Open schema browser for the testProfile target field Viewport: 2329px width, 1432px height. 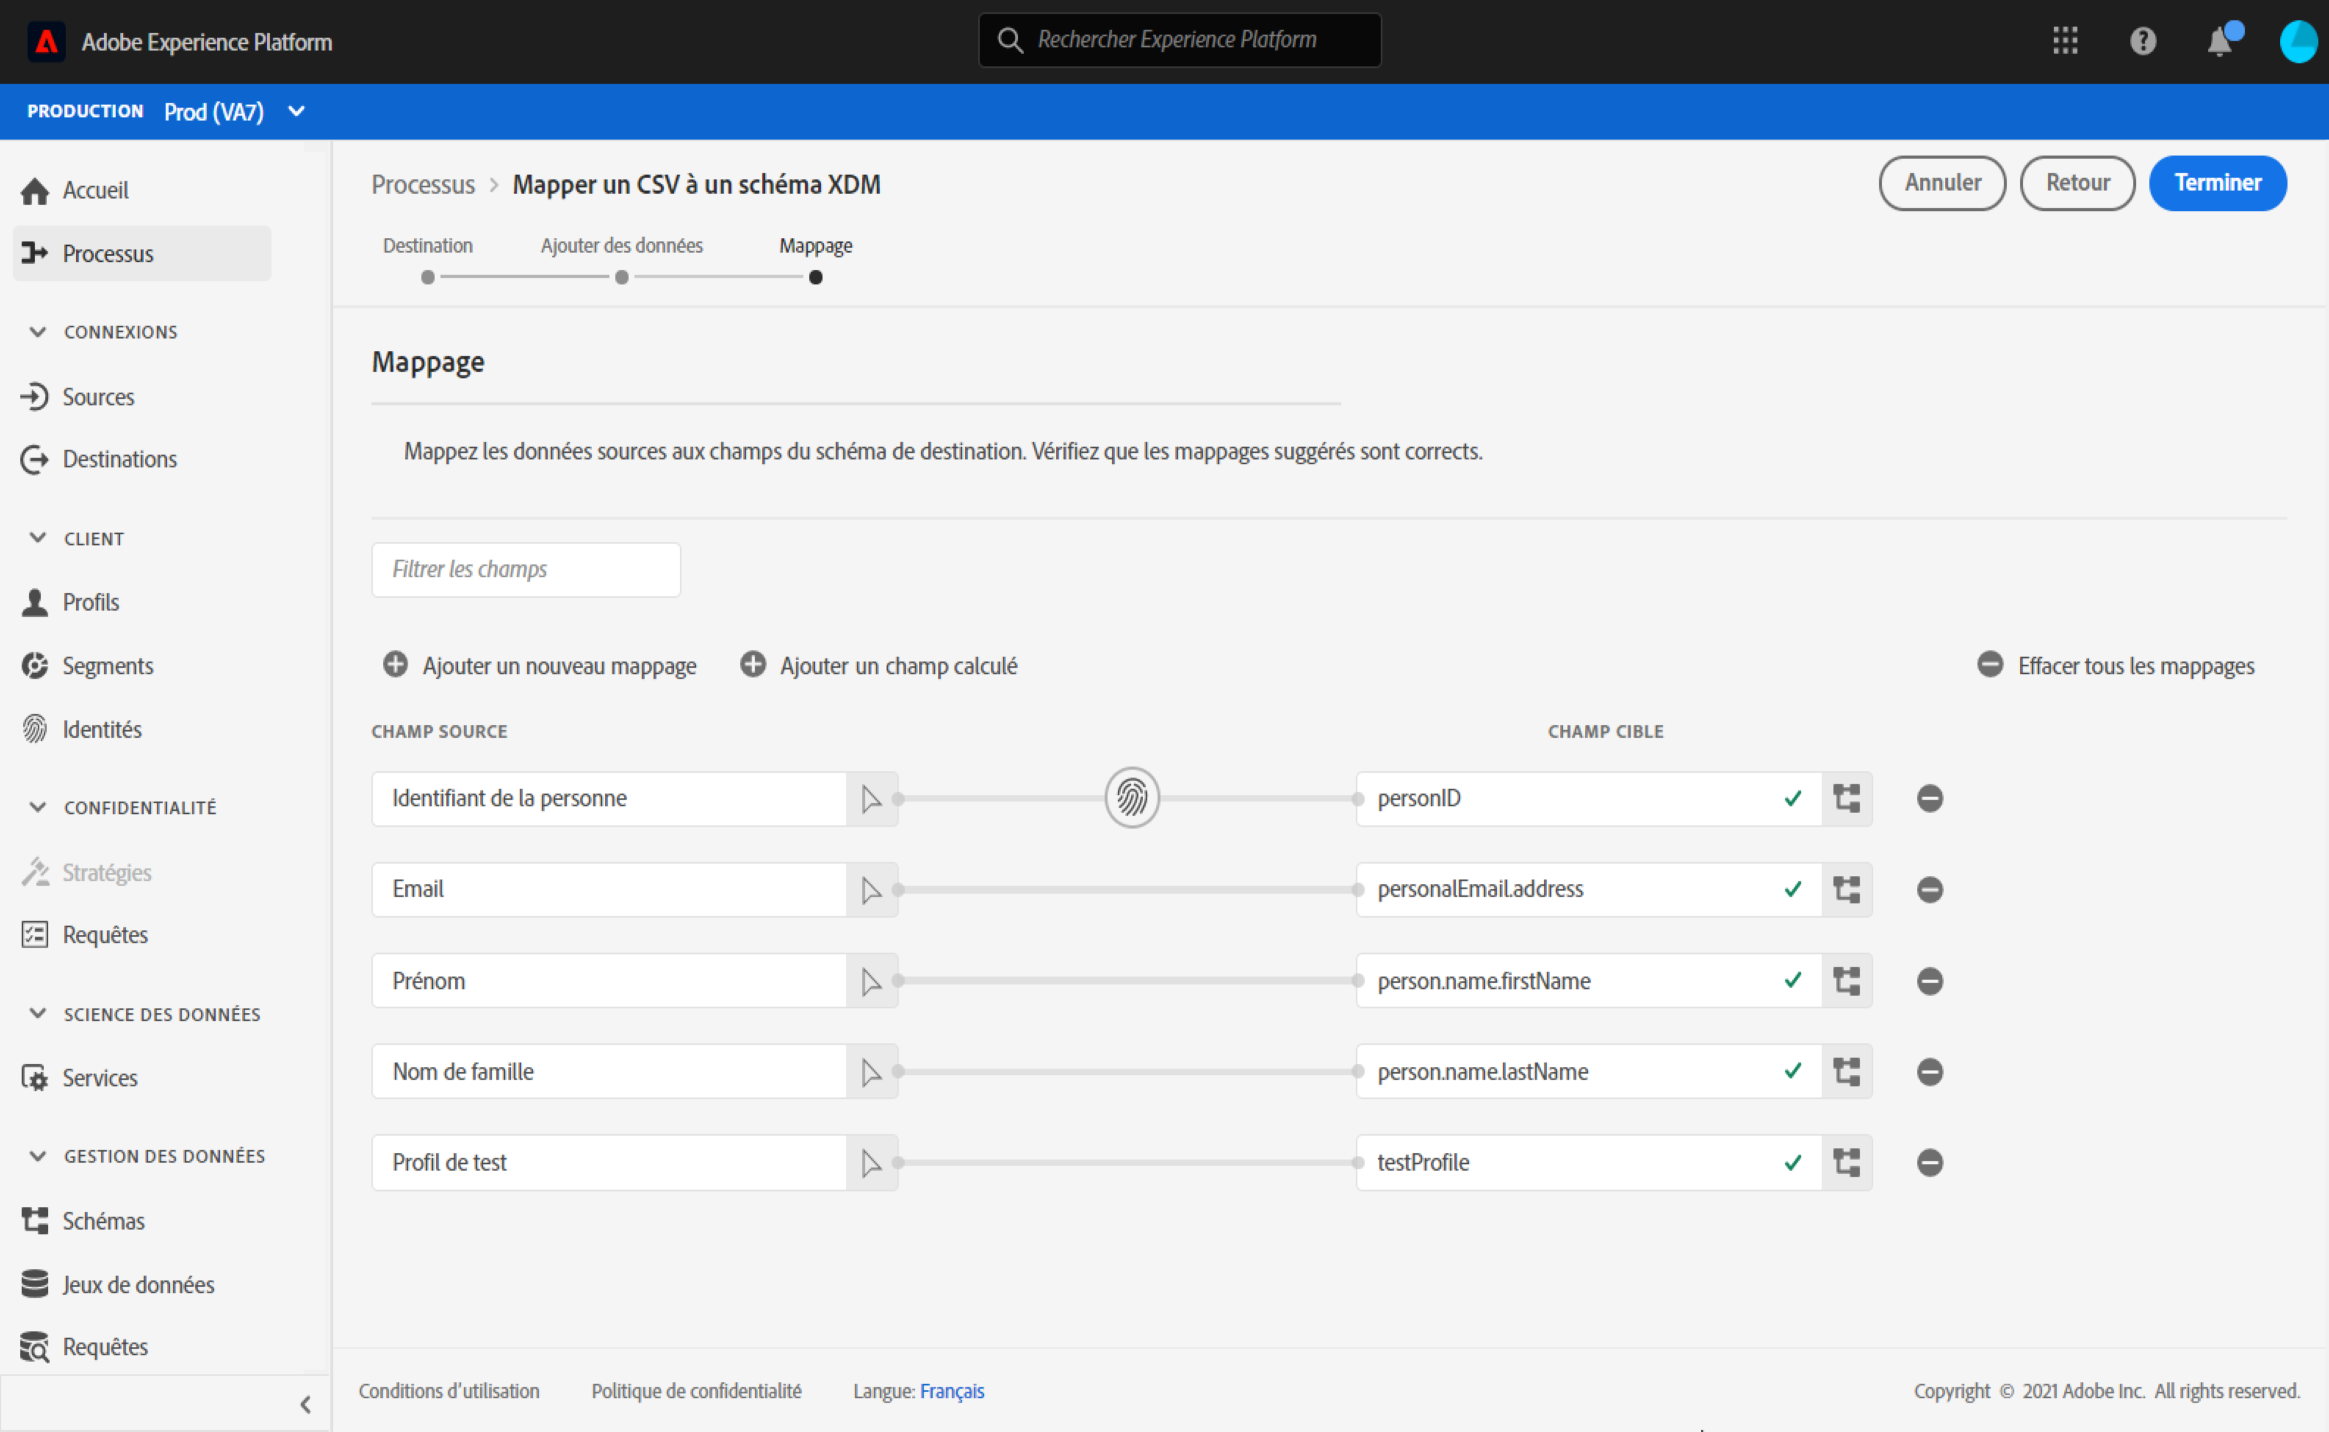[1846, 1162]
